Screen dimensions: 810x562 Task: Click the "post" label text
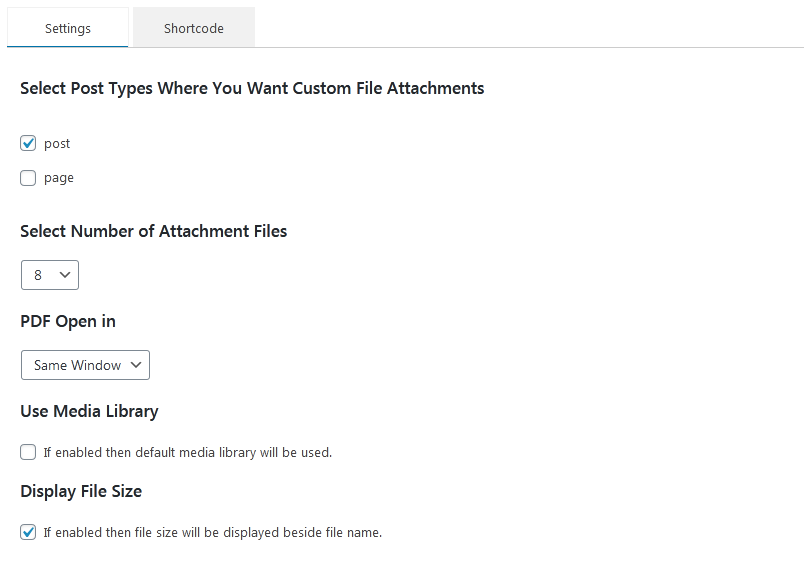tap(57, 144)
